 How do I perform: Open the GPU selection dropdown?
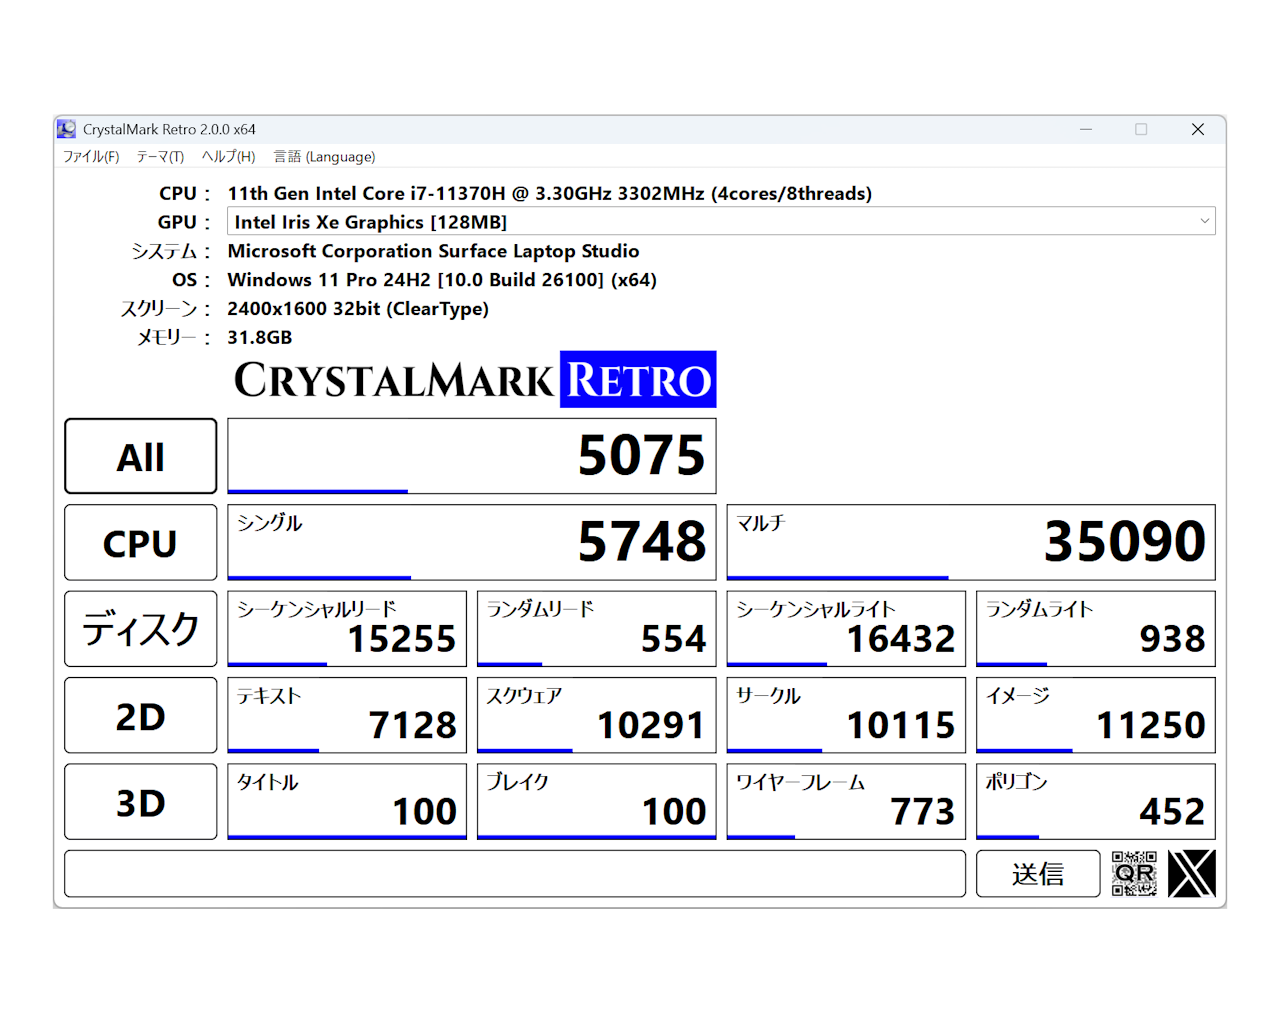click(722, 221)
